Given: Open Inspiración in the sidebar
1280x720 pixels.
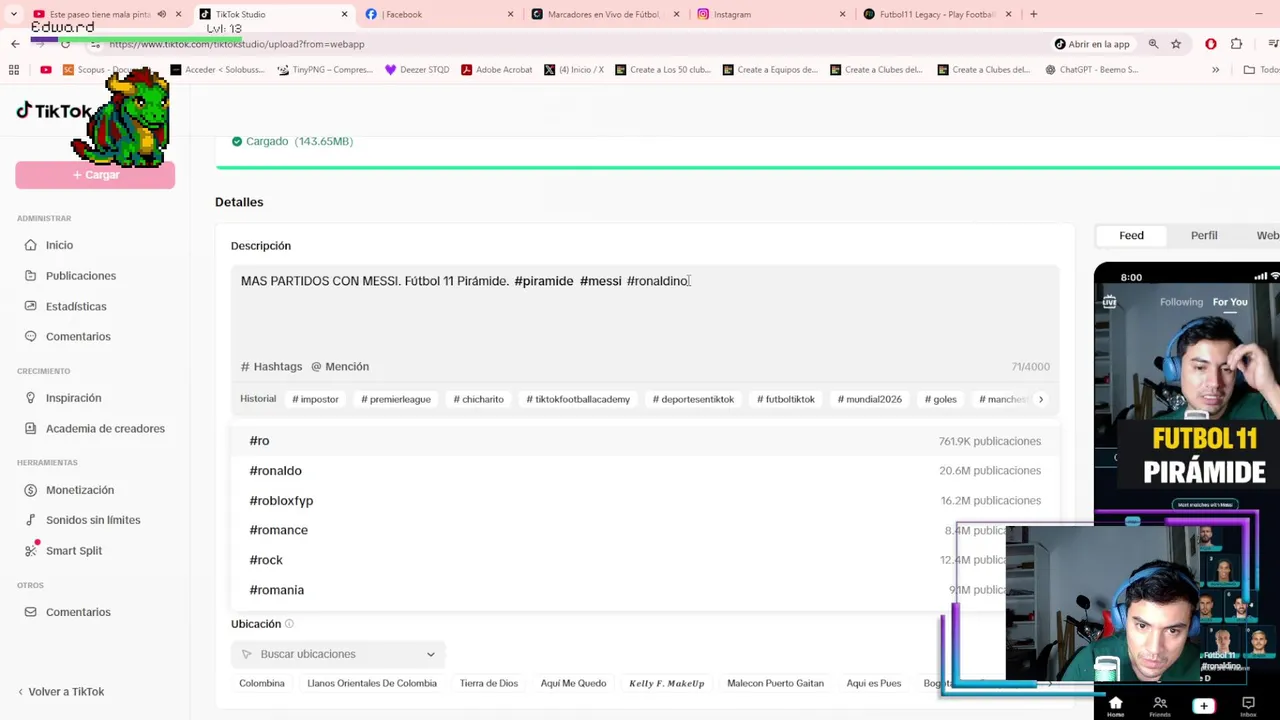Looking at the screenshot, I should pos(73,398).
